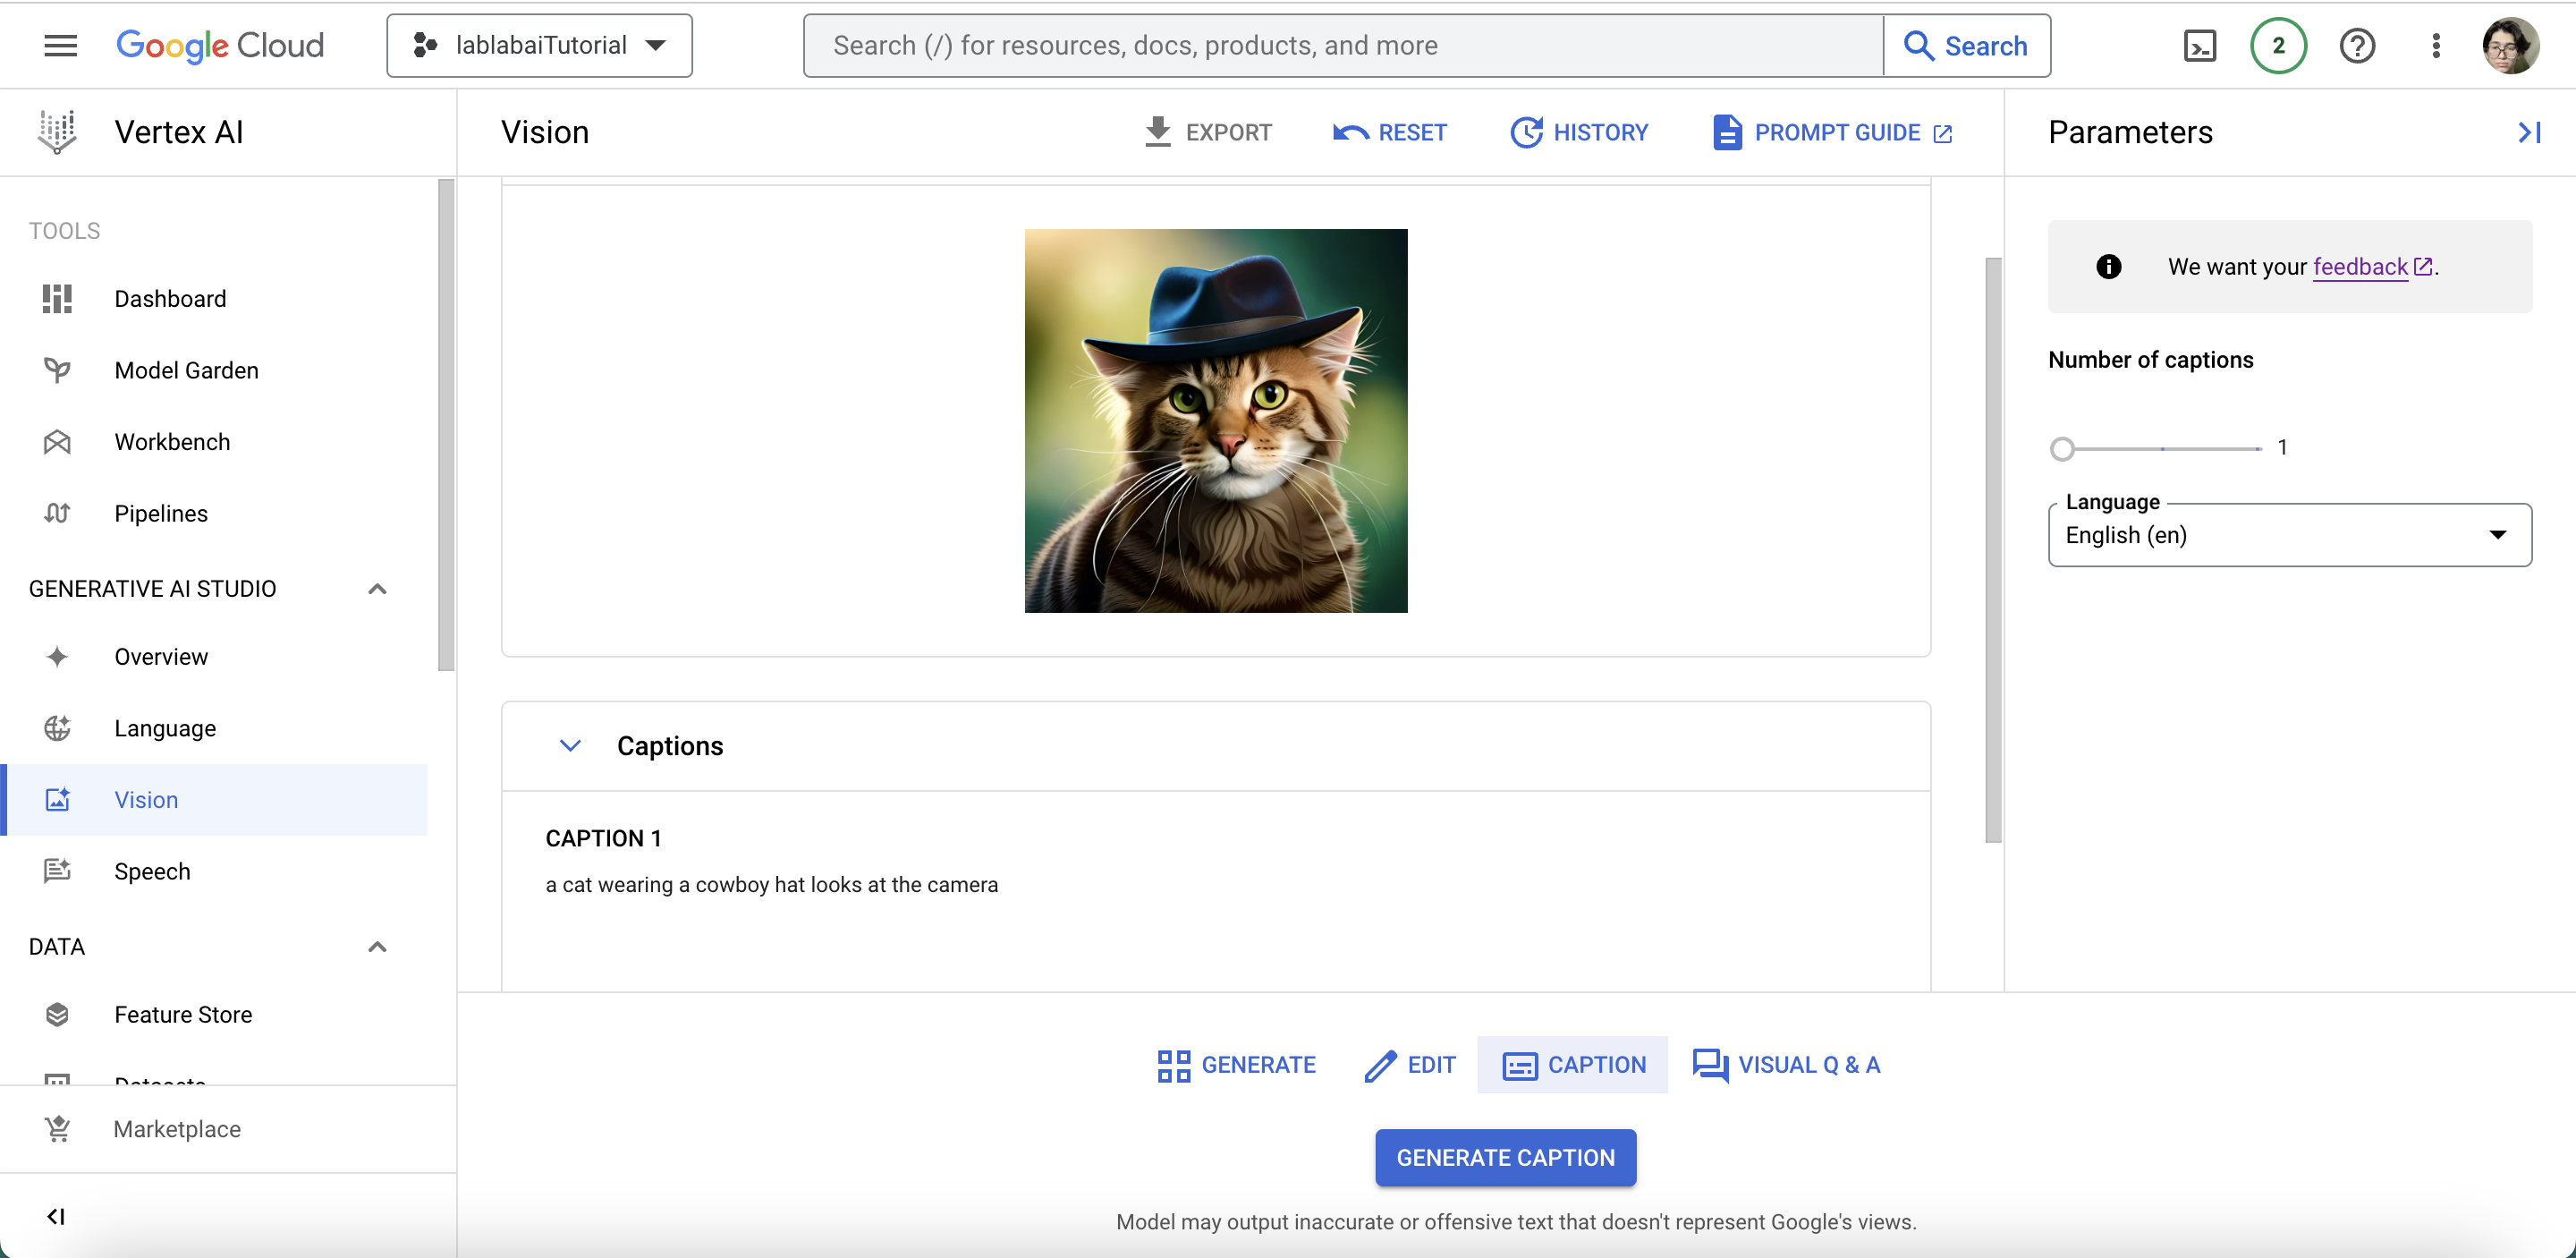This screenshot has height=1258, width=2576.
Task: Switch to the Visual Q & A tab
Action: (x=1787, y=1065)
